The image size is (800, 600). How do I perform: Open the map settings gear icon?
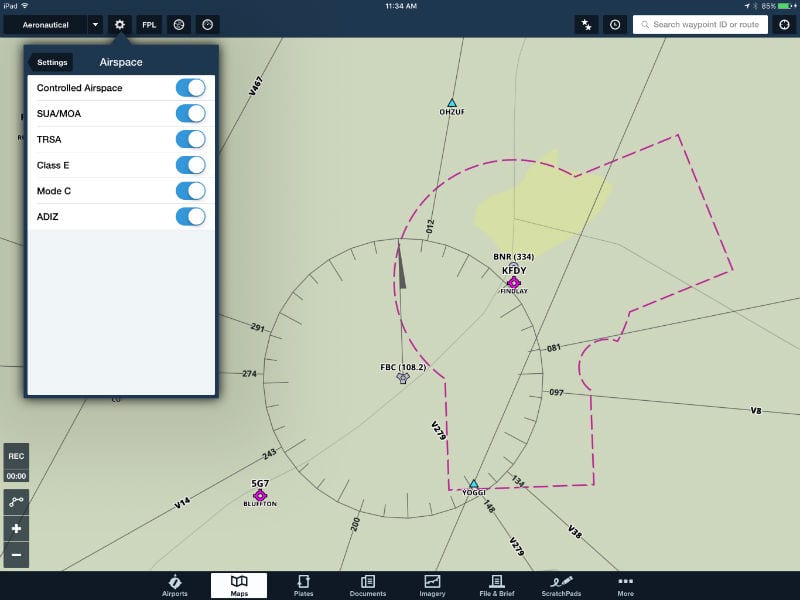[121, 24]
